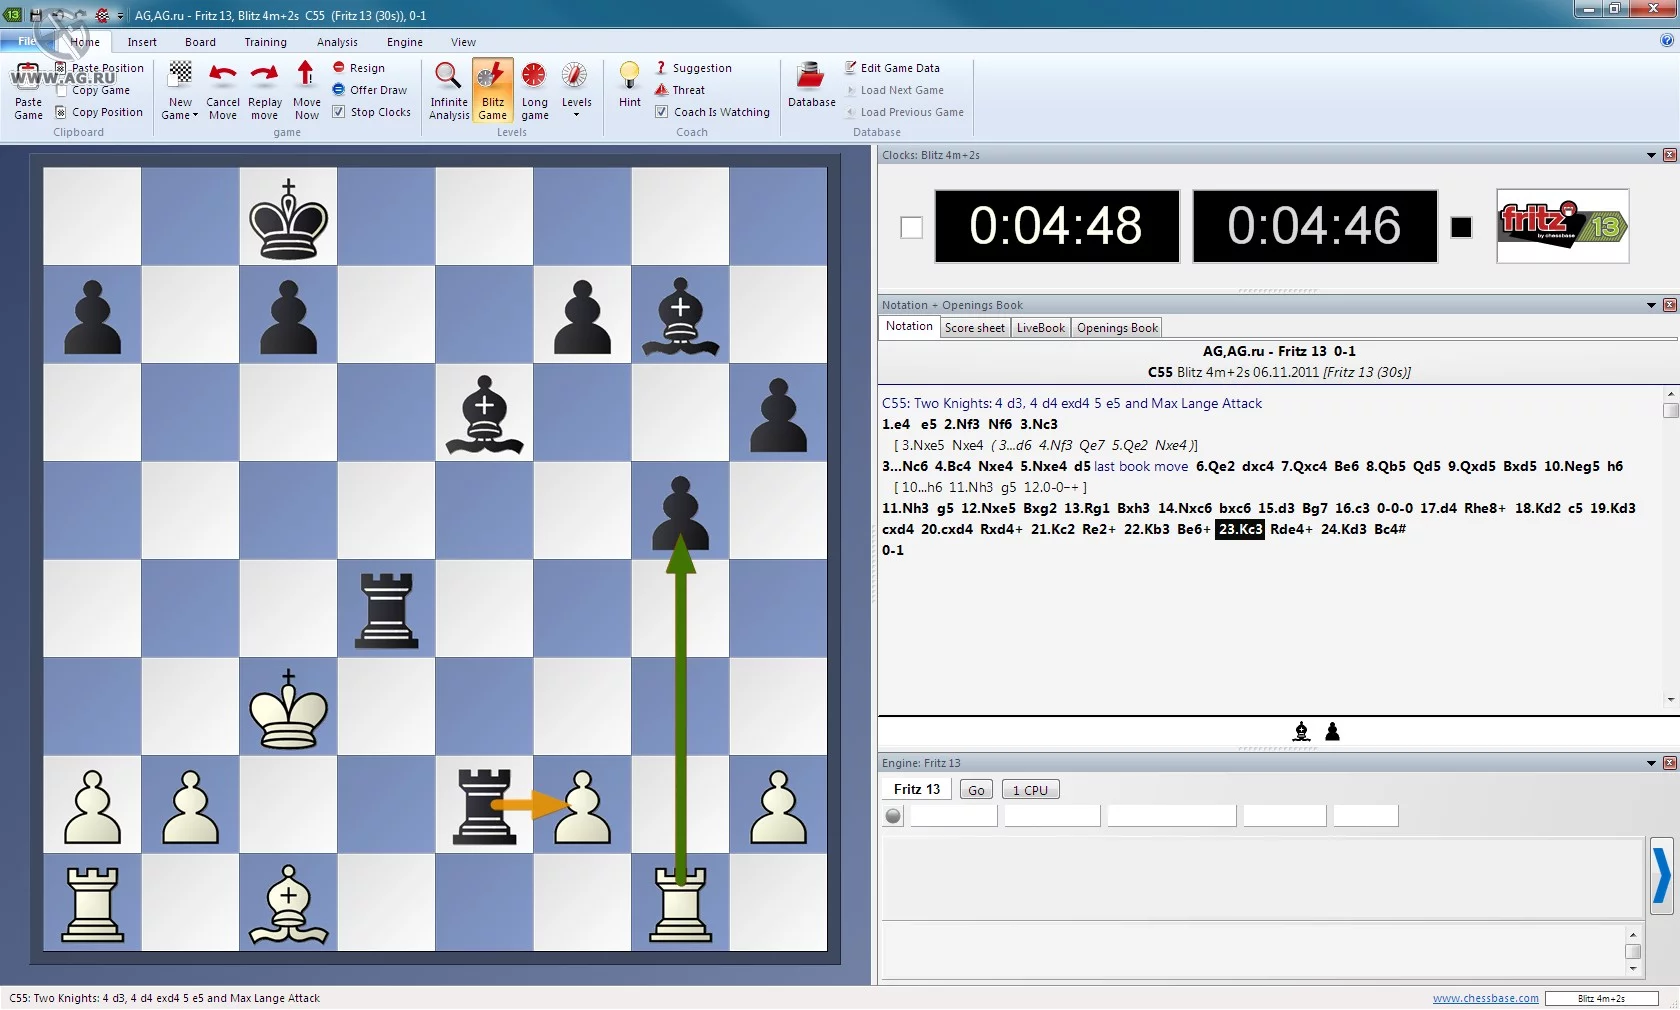Open quick access toolbar customize arrow
Viewport: 1680px width, 1010px height.
pos(121,16)
